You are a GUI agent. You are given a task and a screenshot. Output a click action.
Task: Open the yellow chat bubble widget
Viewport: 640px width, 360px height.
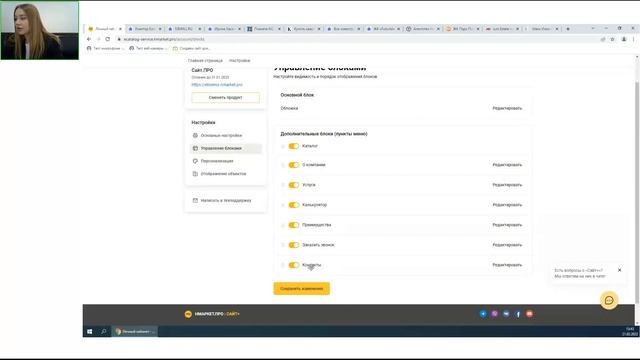(x=609, y=300)
